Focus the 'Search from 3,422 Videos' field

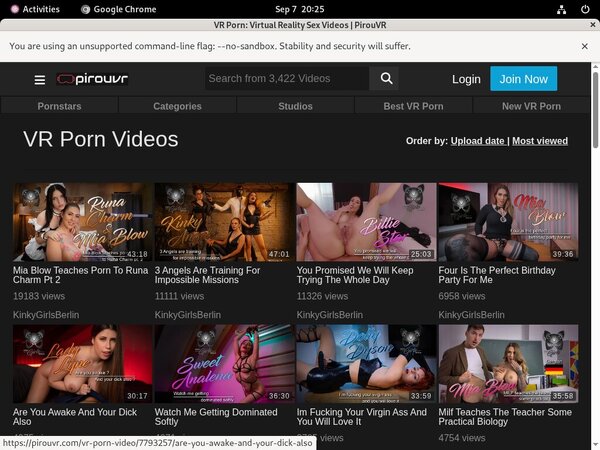pos(286,79)
